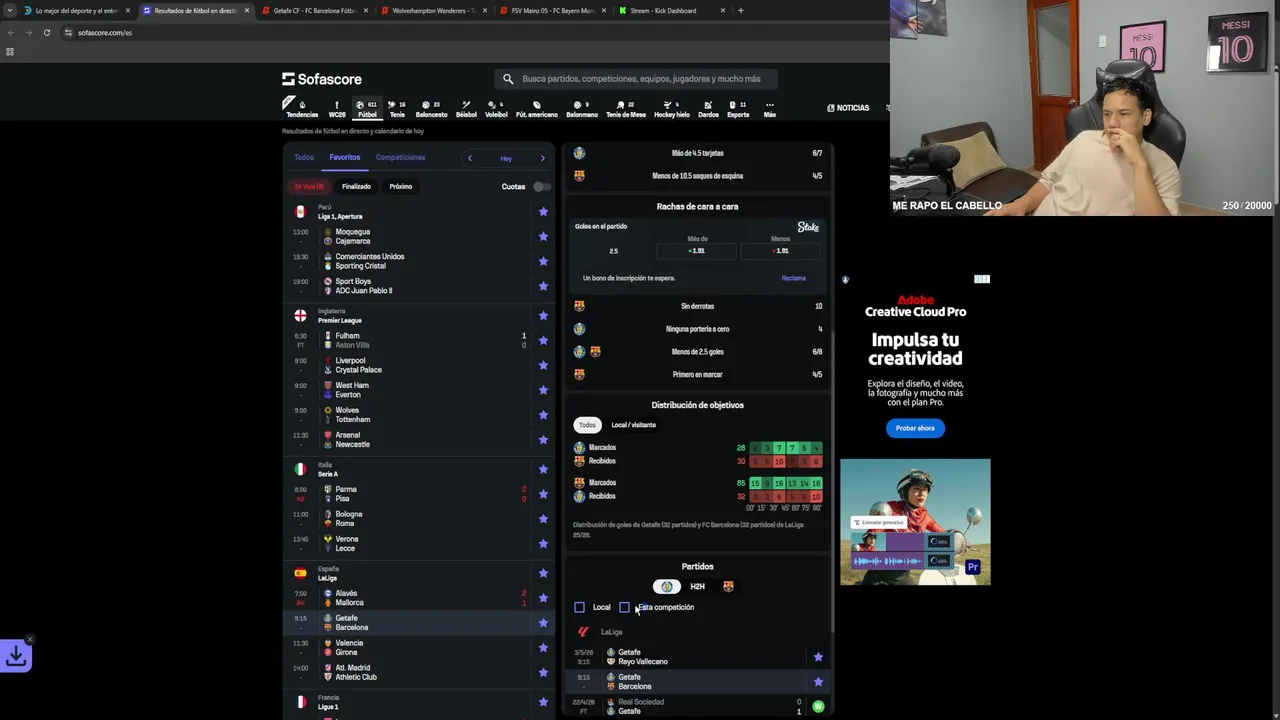1280x720 pixels.
Task: Toggle favorite star for Moquegua vs Cajamarca
Action: 543,236
